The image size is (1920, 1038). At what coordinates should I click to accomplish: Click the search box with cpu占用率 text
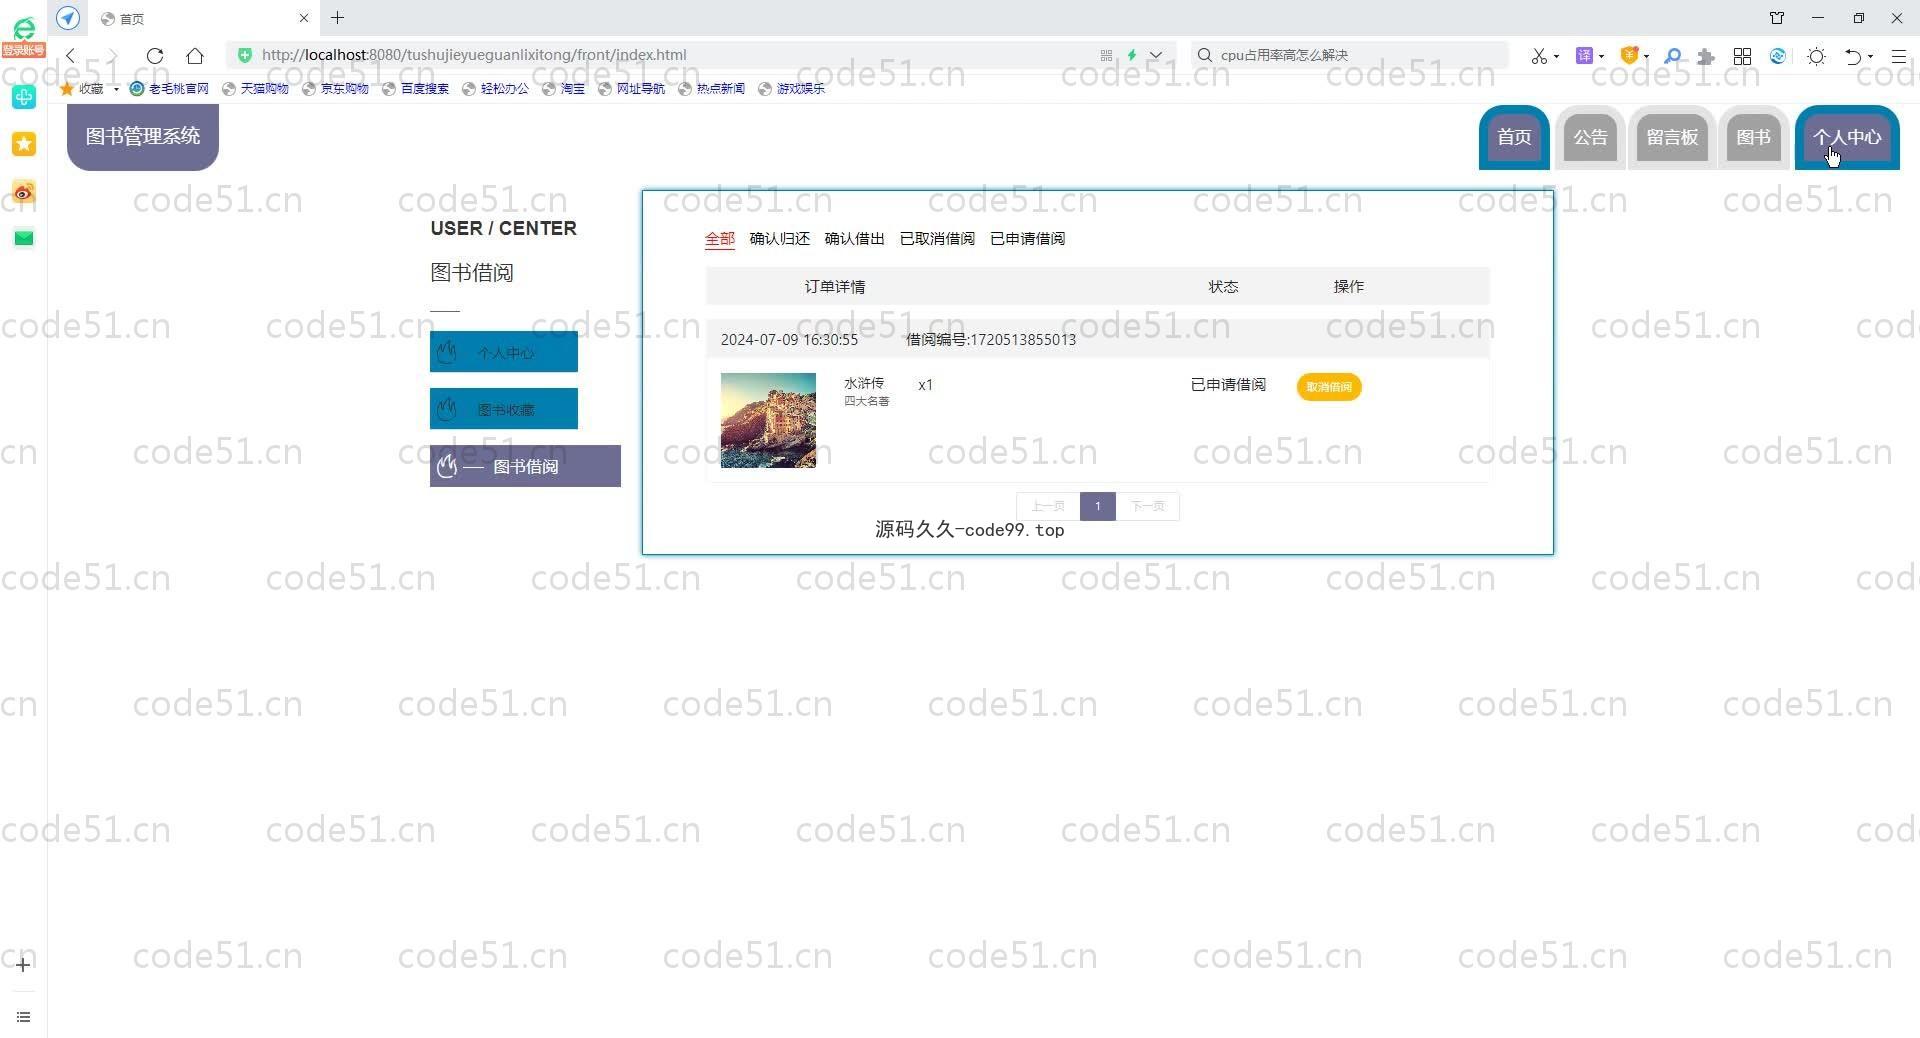[x=1350, y=55]
